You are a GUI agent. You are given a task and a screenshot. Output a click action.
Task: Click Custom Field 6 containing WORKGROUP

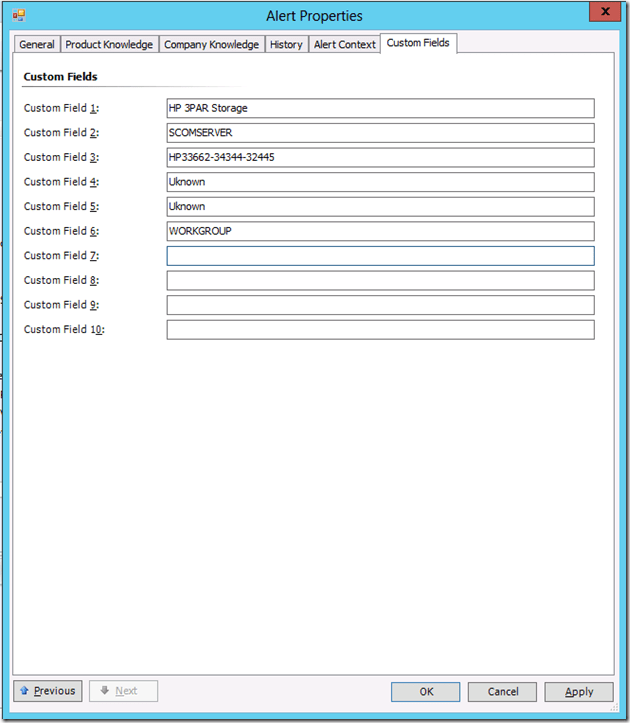click(x=380, y=231)
